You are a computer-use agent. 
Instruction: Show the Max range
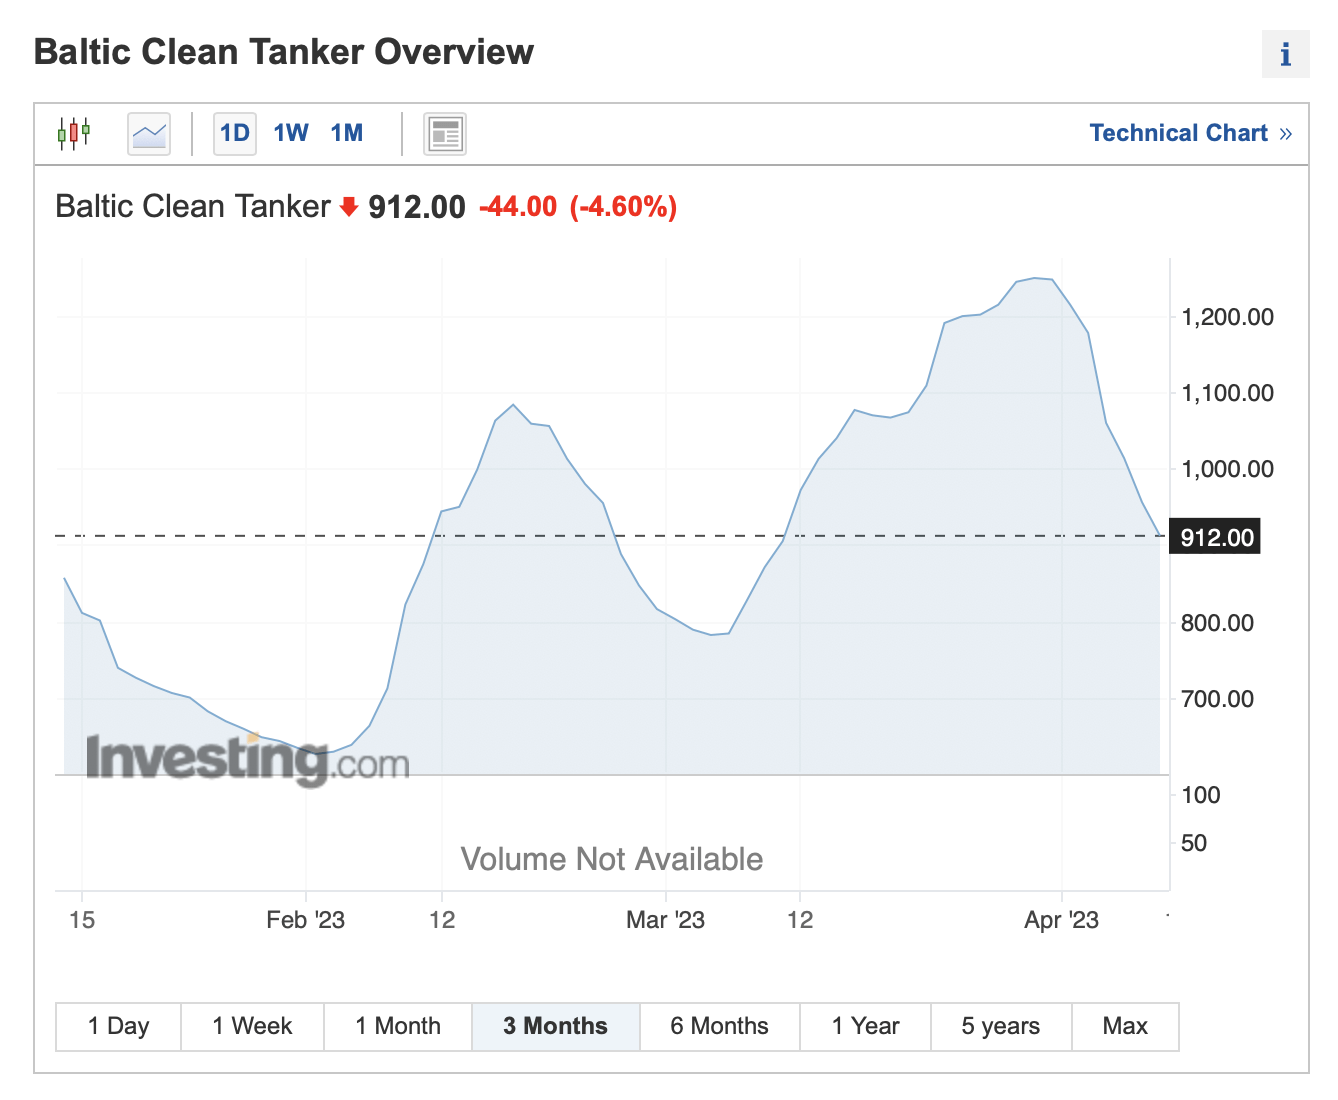pyautogui.click(x=1125, y=1026)
